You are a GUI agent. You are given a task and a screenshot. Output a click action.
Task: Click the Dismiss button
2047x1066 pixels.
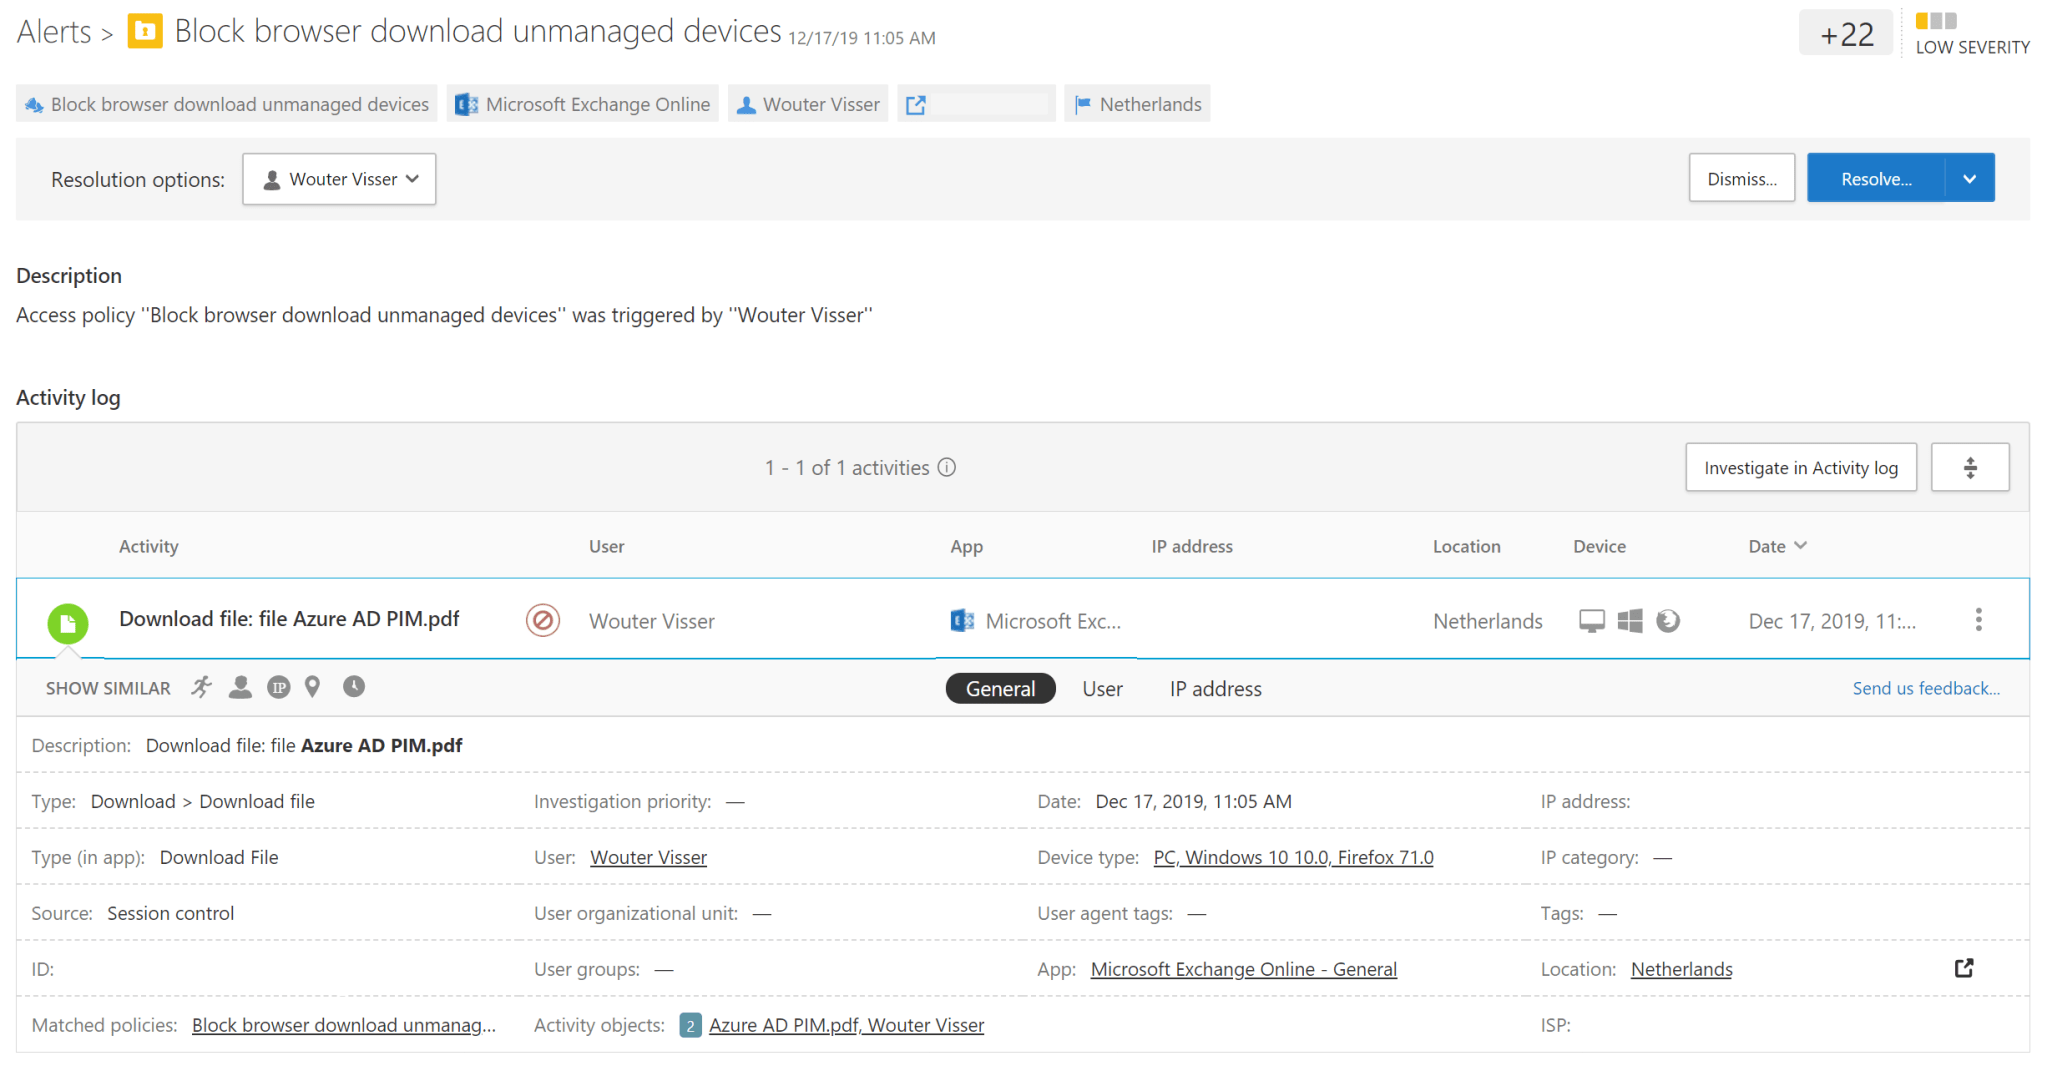pyautogui.click(x=1741, y=177)
